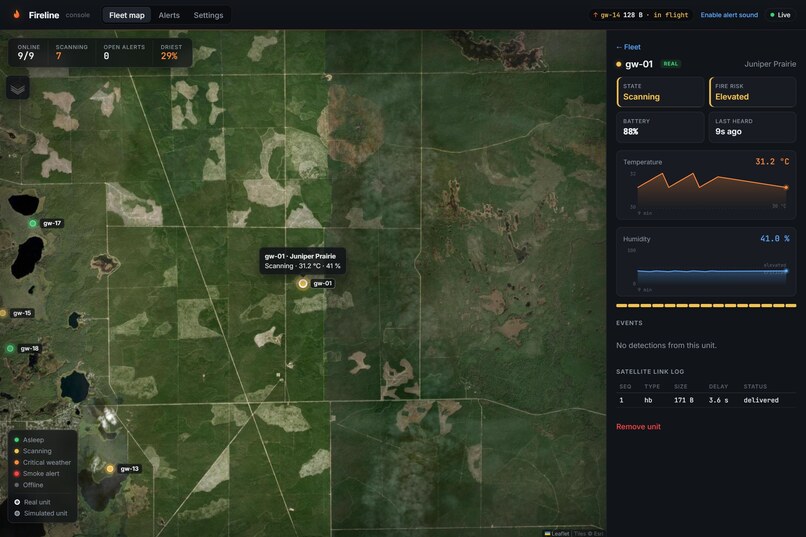This screenshot has height=537, width=806.
Task: Click the Leaflet attribution link
Action: pos(557,533)
